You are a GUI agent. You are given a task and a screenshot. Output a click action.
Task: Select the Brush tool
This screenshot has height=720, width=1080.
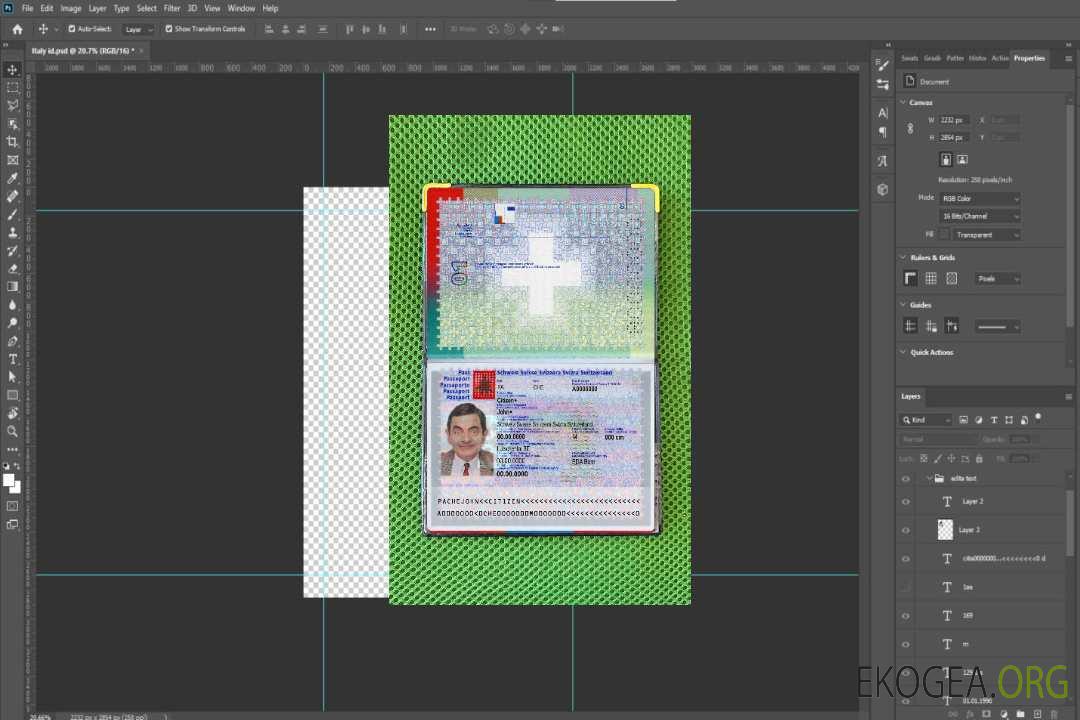pyautogui.click(x=12, y=214)
